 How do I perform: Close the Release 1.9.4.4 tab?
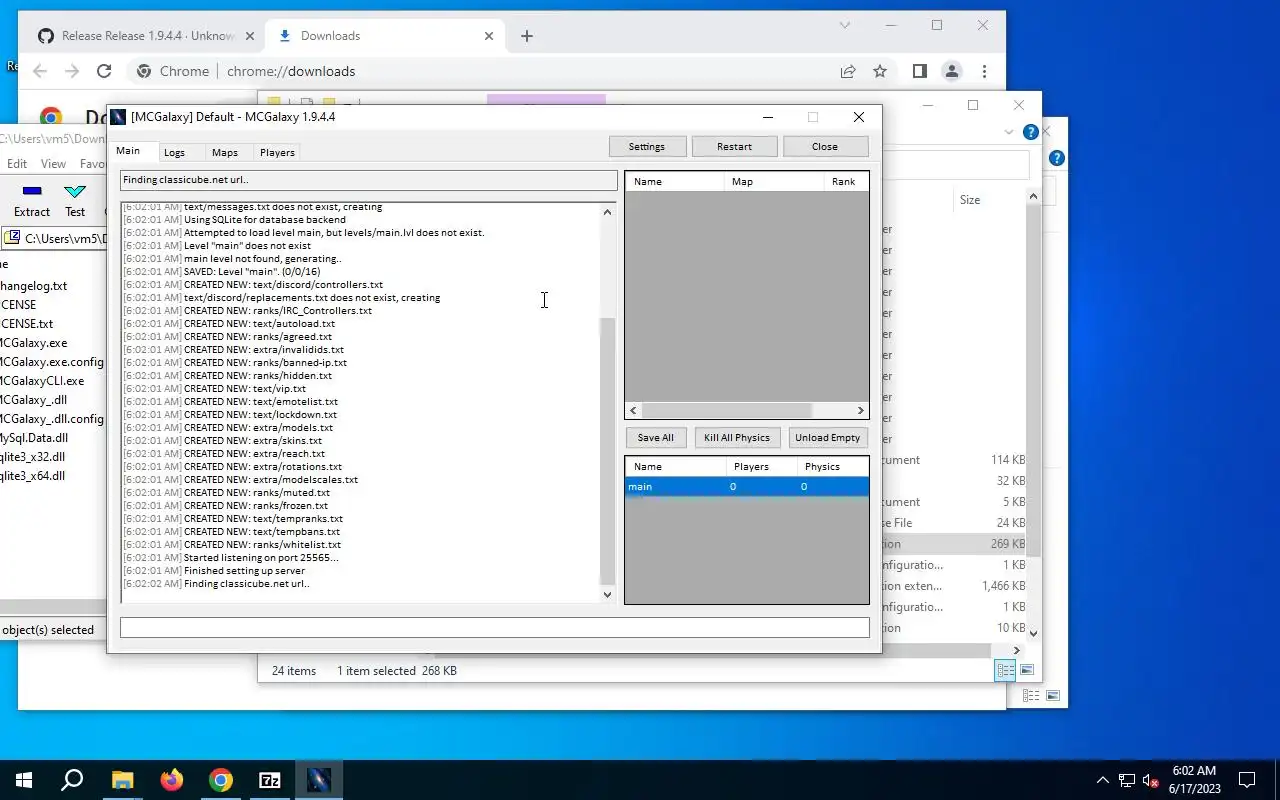click(249, 36)
